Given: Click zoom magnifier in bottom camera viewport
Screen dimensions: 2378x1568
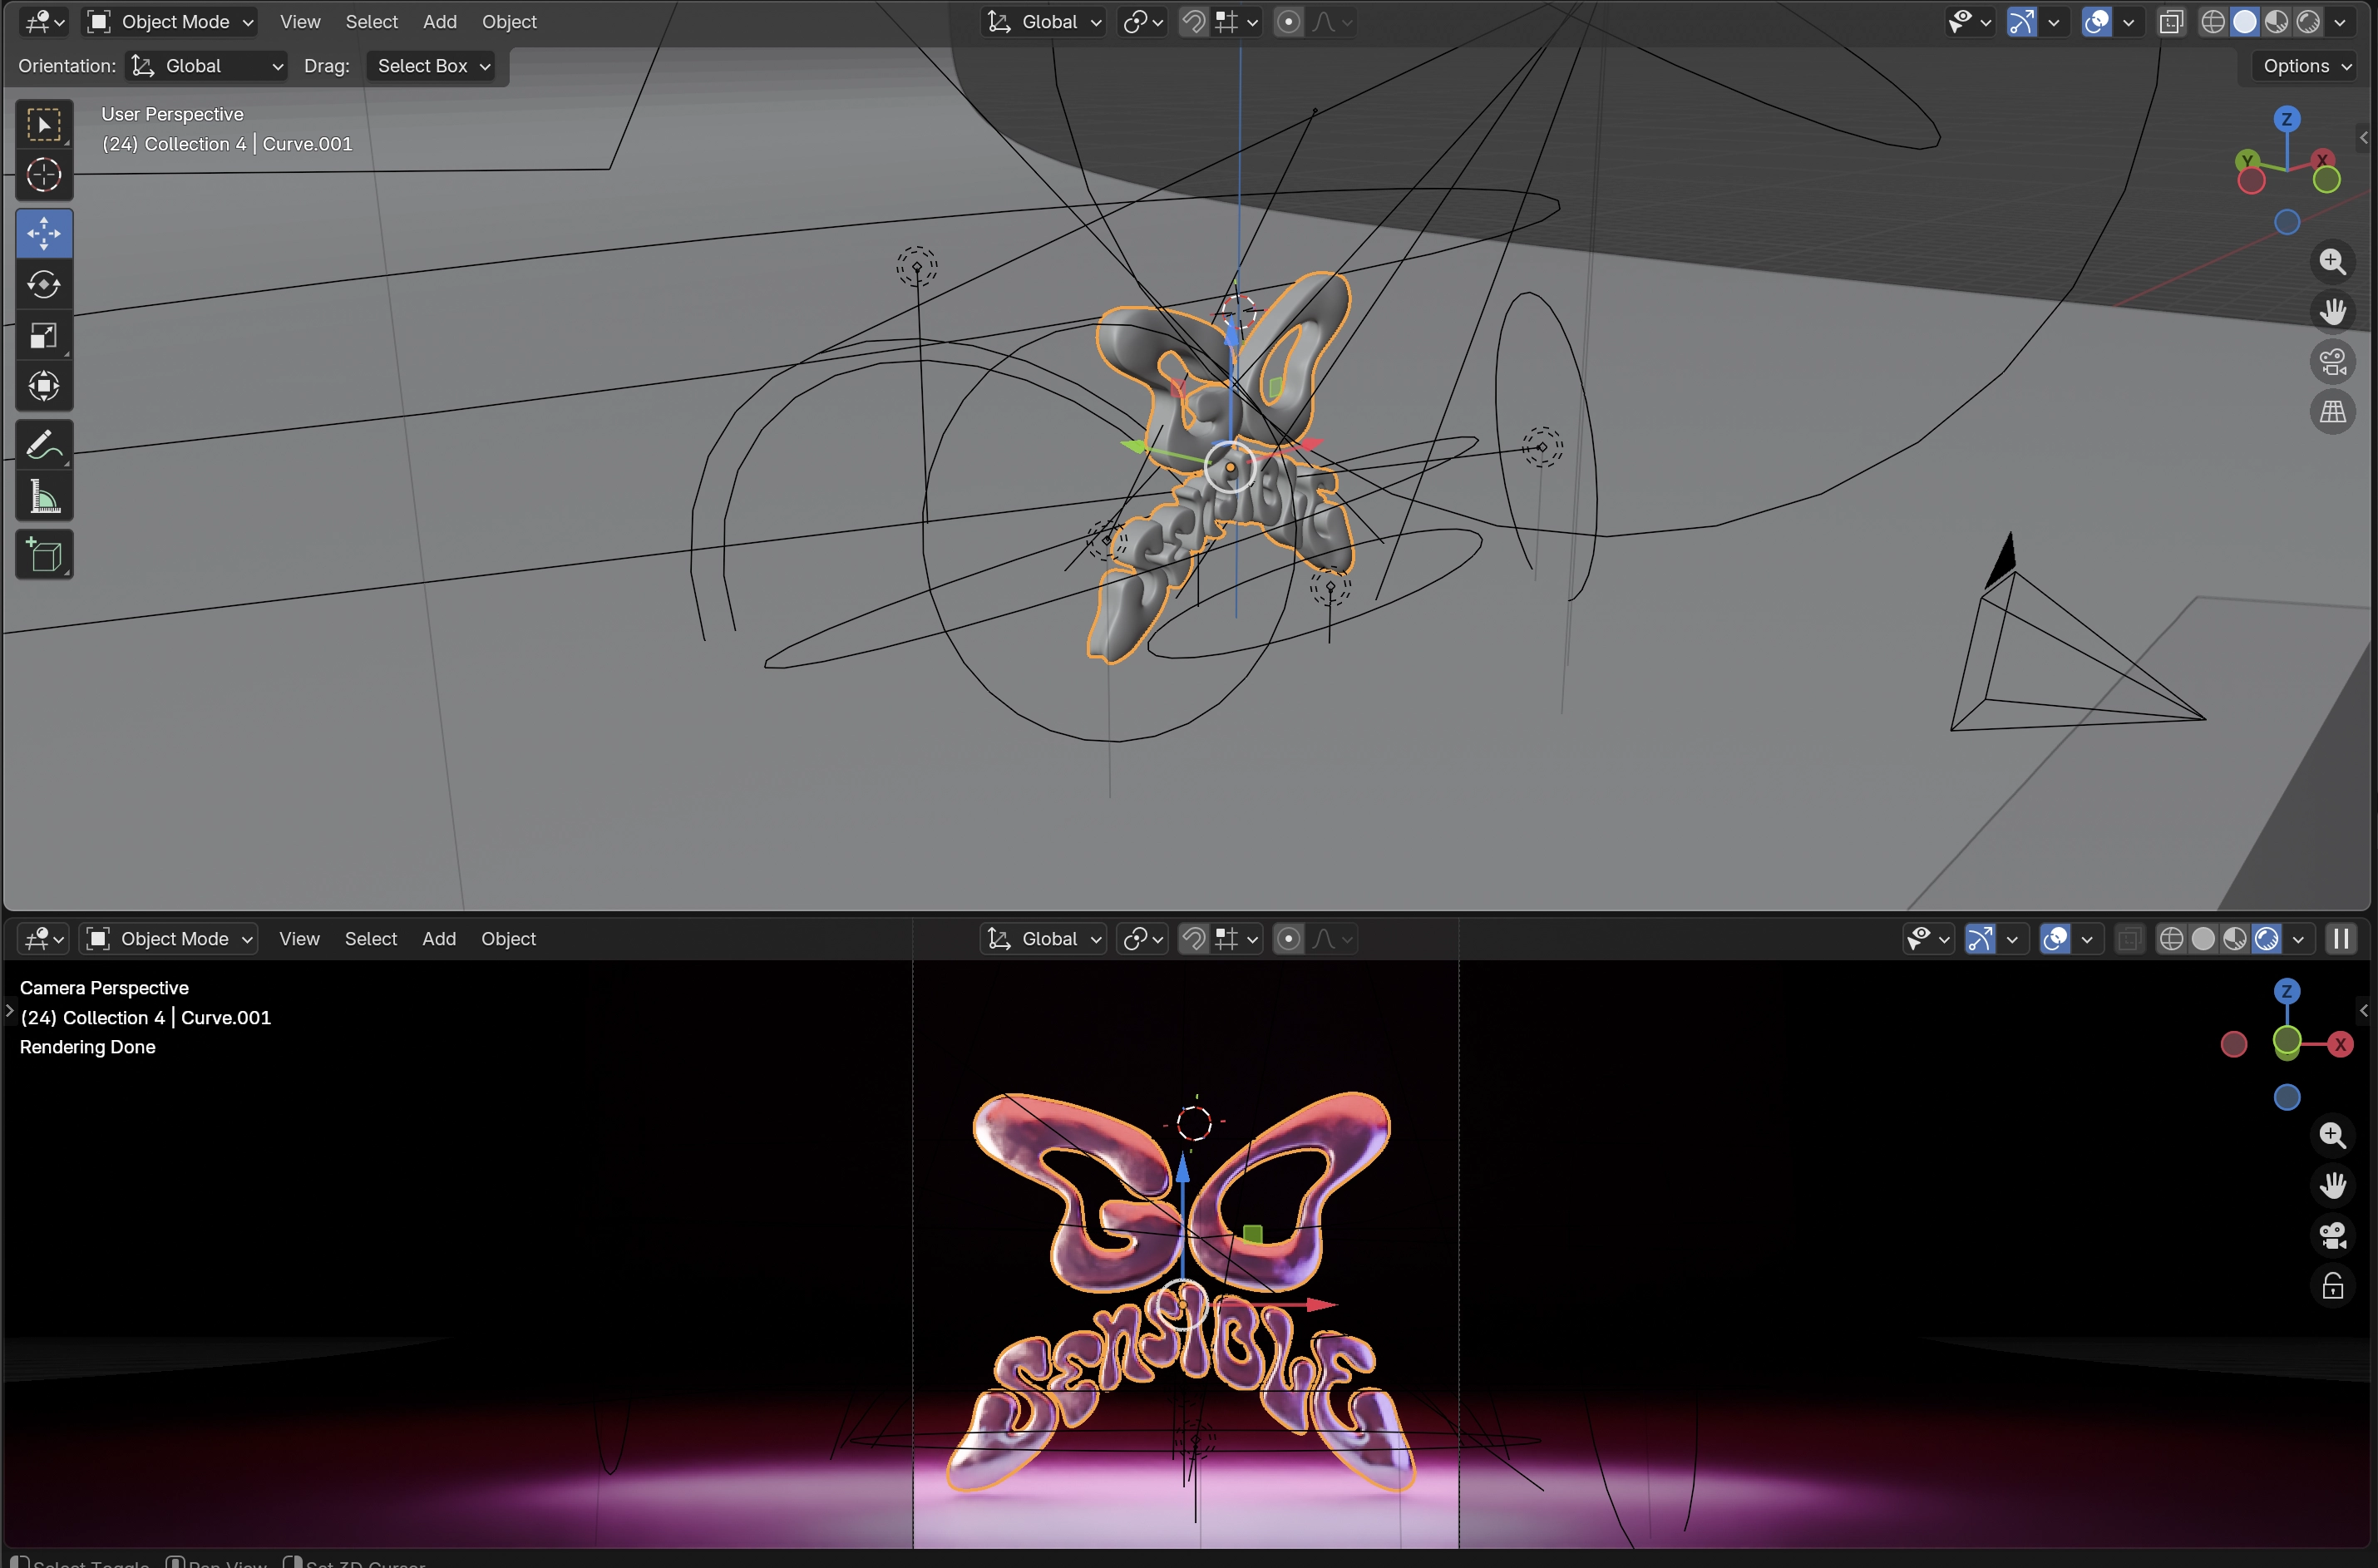Looking at the screenshot, I should (x=2333, y=1135).
